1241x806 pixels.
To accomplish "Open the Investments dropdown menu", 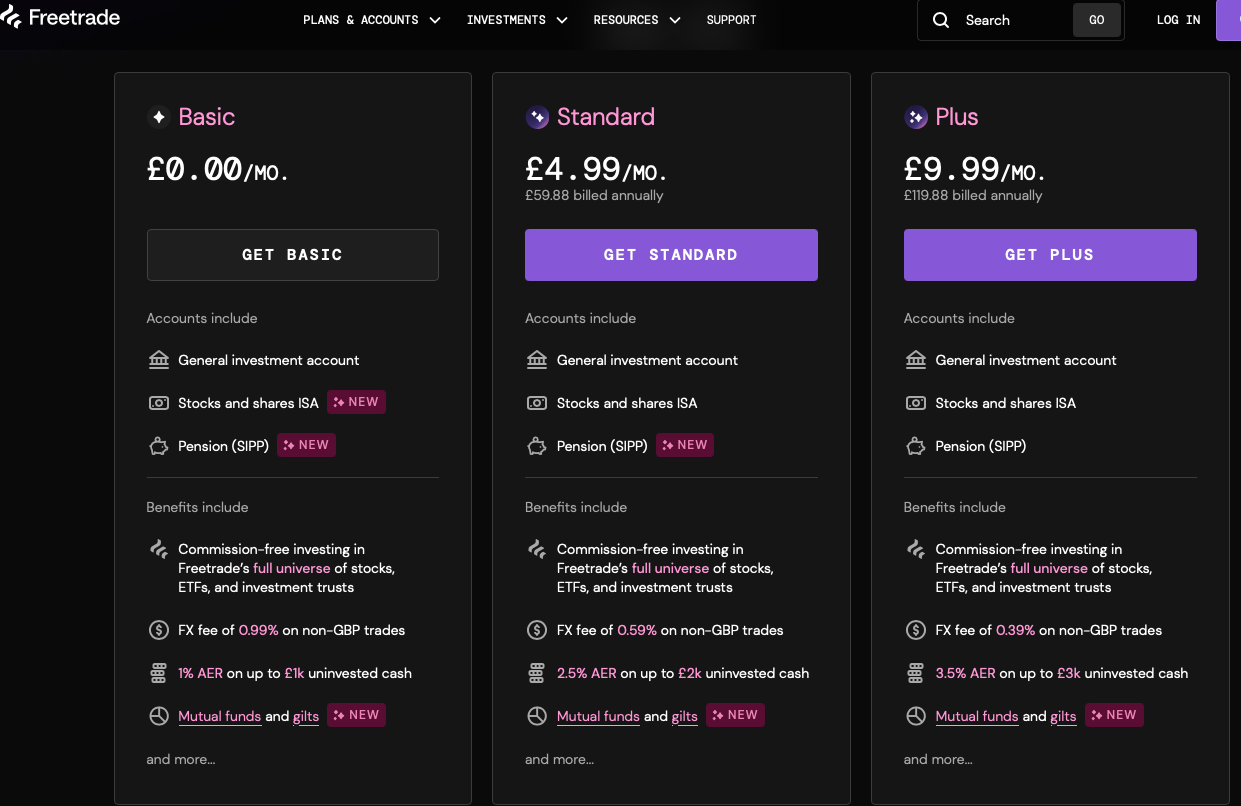I will coord(516,20).
